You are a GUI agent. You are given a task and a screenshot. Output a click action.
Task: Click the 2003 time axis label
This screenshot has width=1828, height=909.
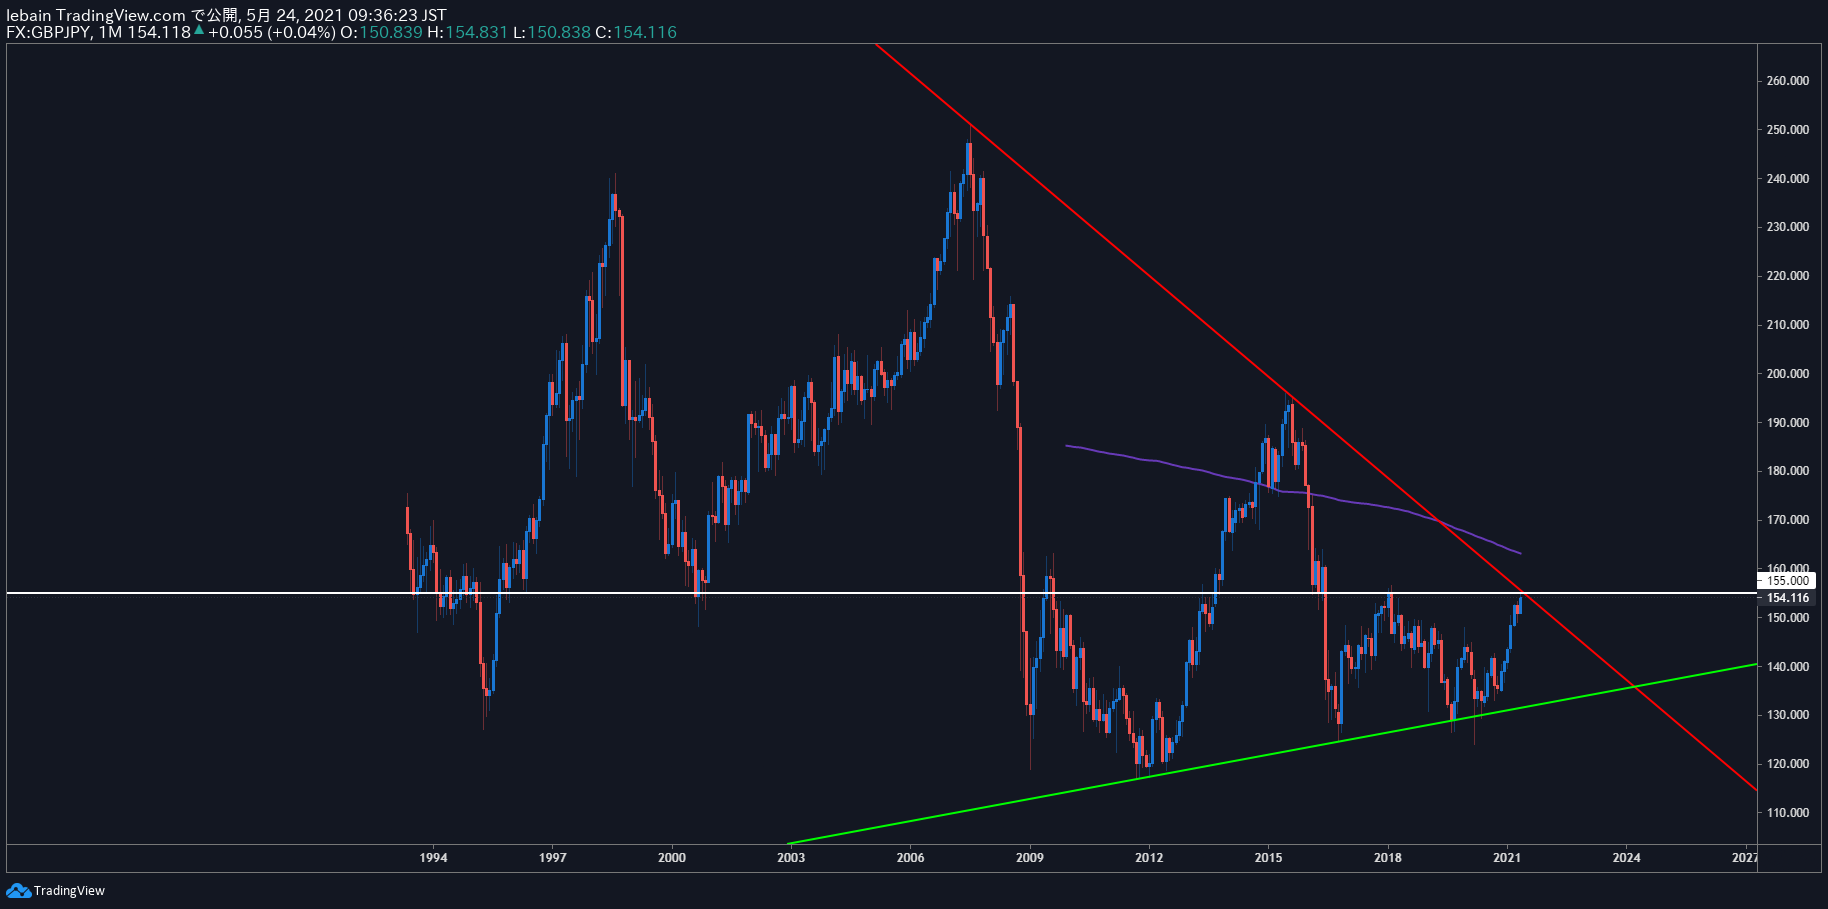click(791, 858)
